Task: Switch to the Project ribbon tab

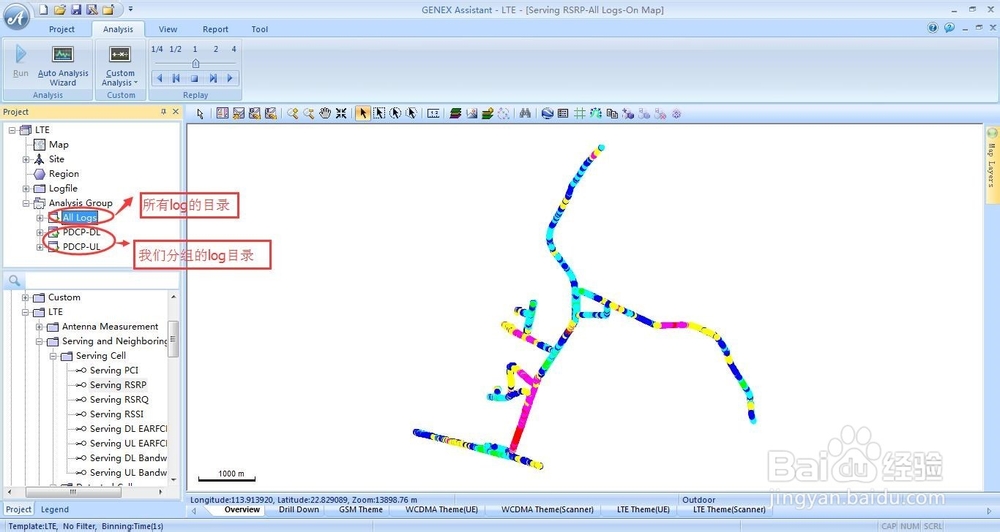Action: tap(62, 29)
